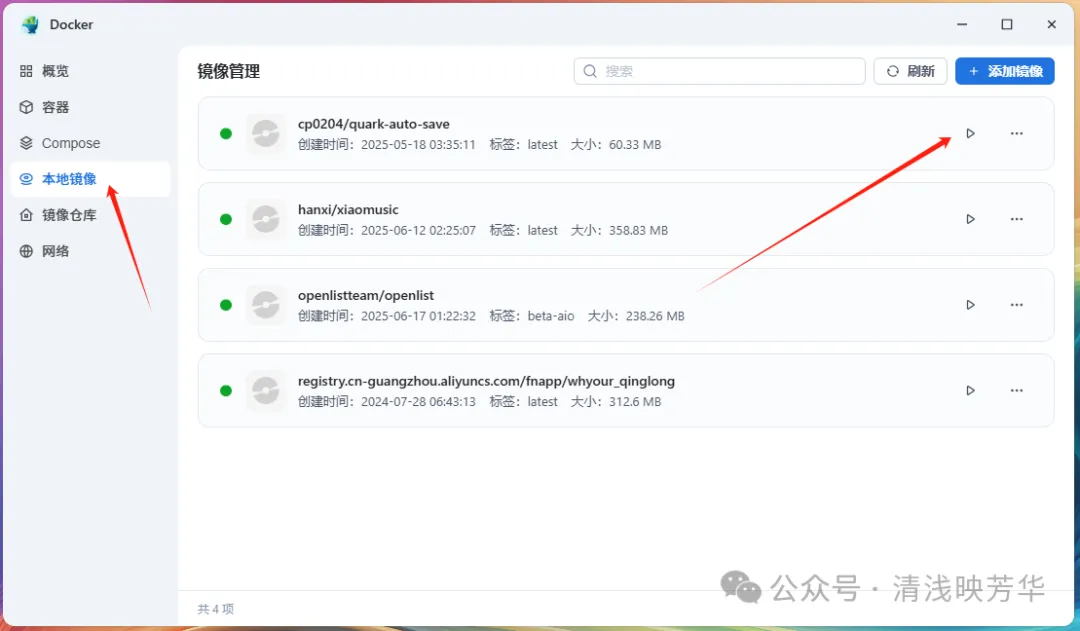Open the 概览 overview page

90,71
